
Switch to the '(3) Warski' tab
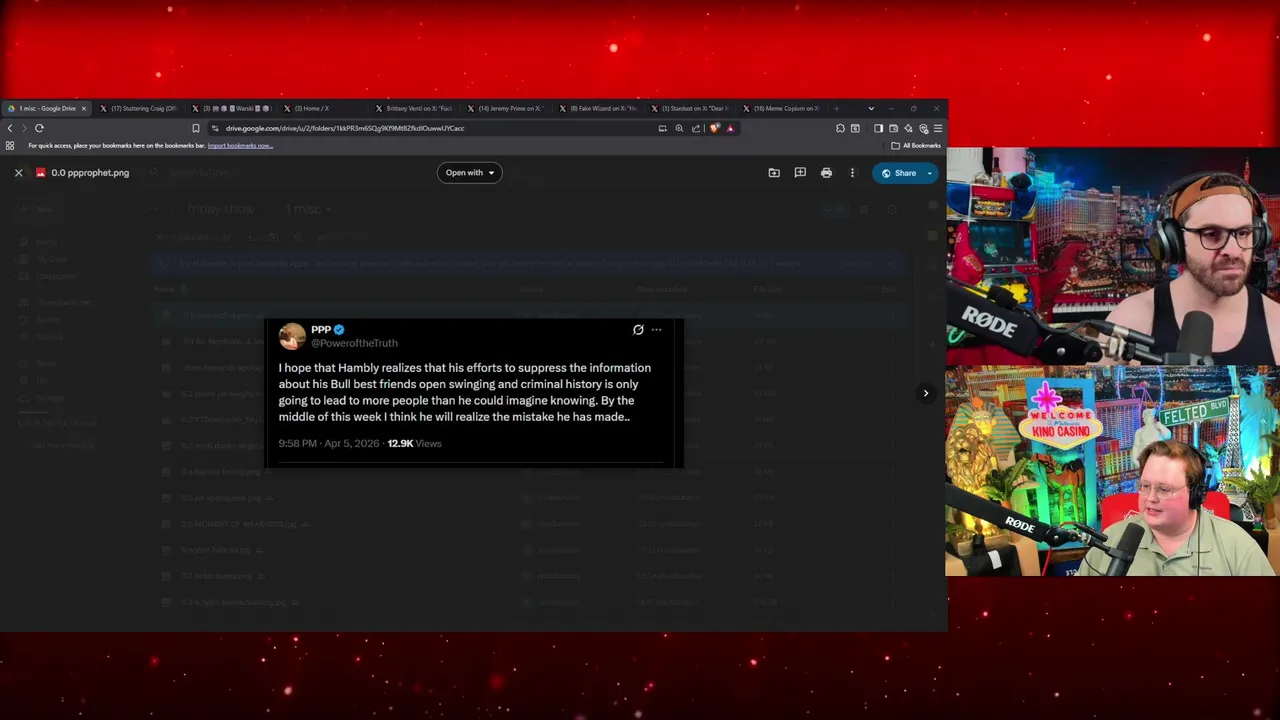click(x=232, y=108)
